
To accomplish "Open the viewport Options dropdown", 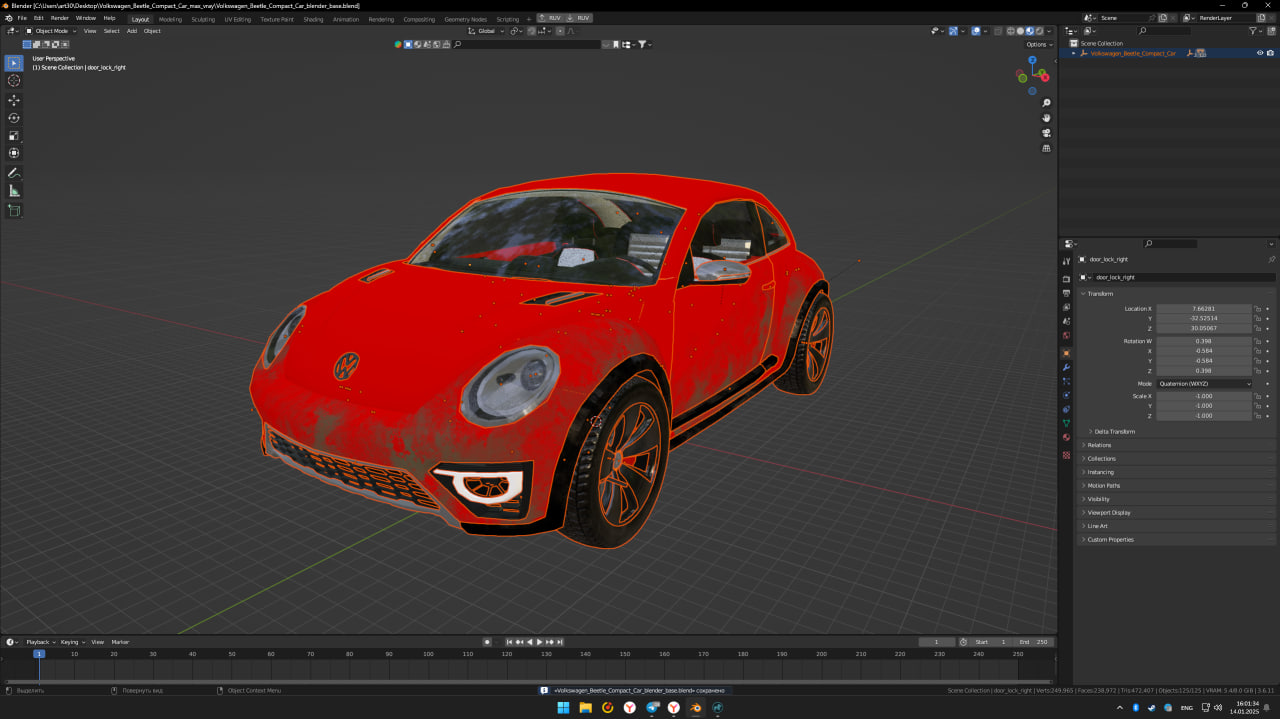I will coord(1039,44).
